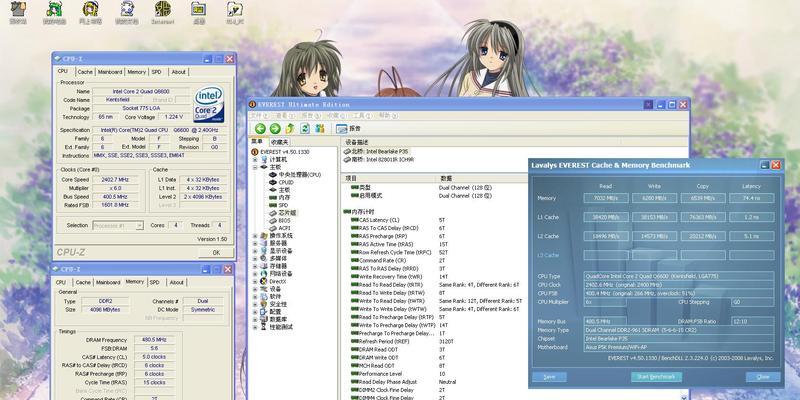
Task: Expand the DirectX tree node
Action: click(255, 281)
